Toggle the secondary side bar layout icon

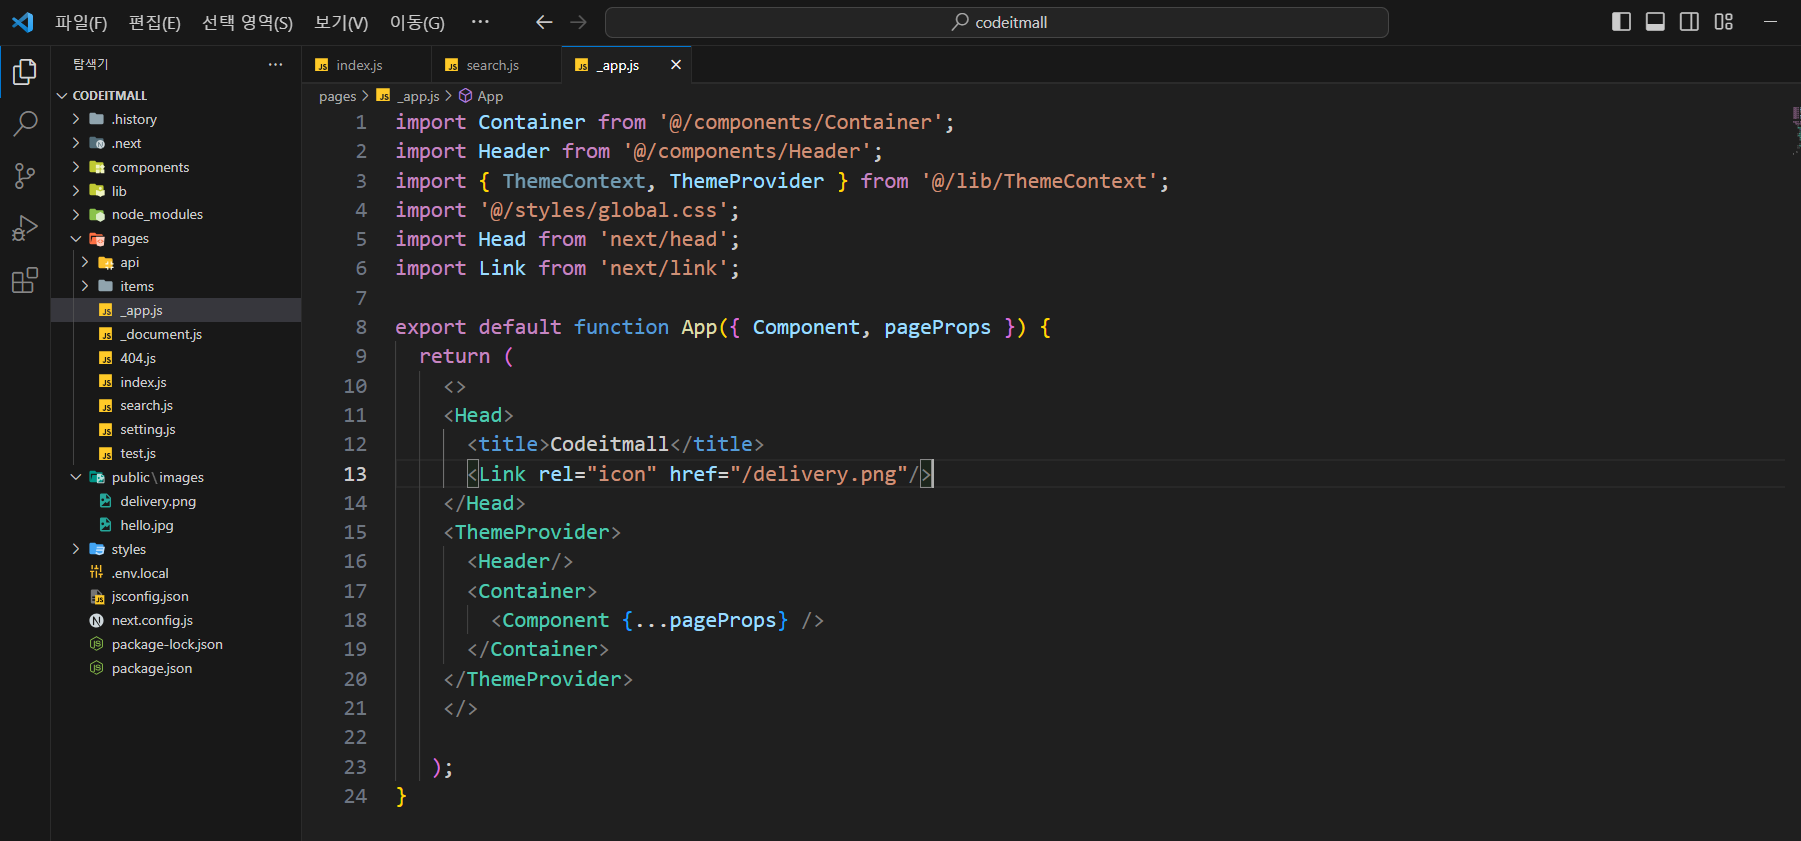(x=1689, y=22)
